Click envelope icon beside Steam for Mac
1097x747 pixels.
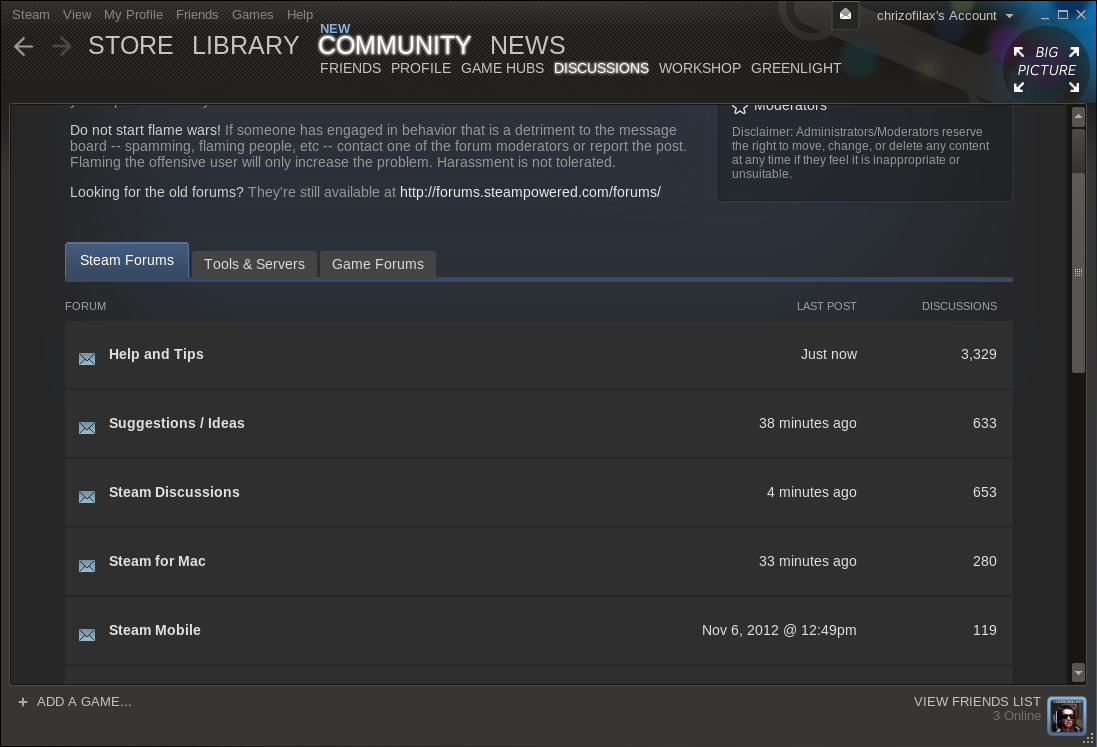coord(87,566)
